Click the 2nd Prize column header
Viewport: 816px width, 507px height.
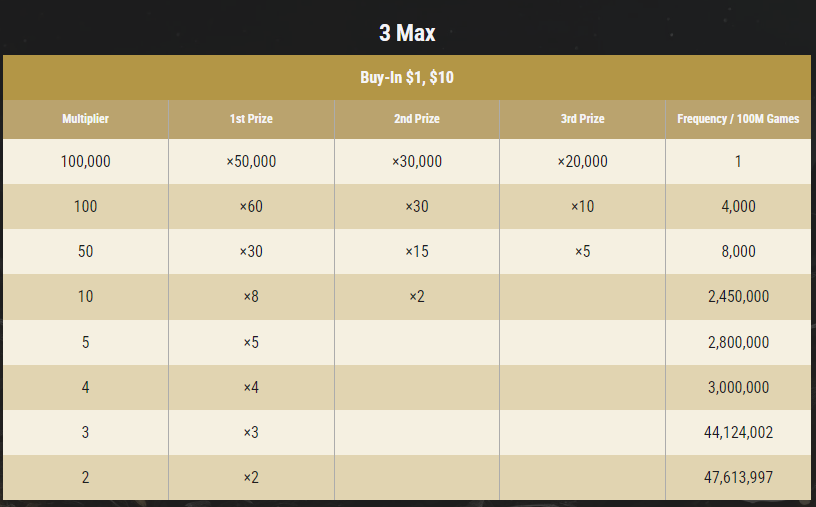tap(416, 119)
